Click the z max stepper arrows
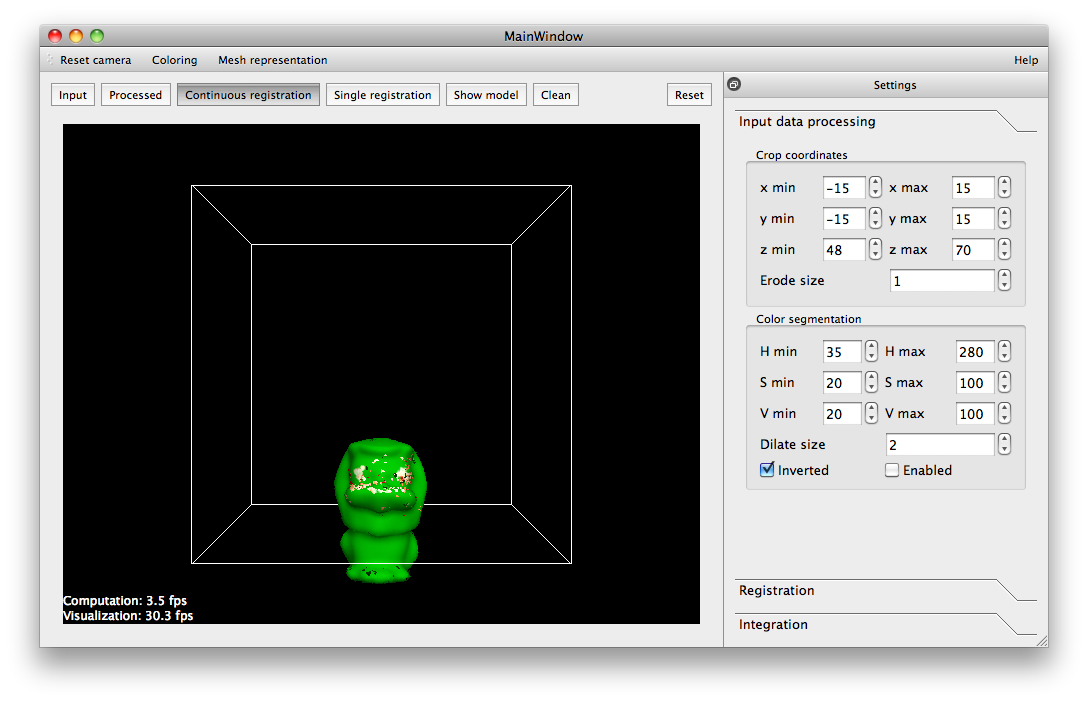 tap(1004, 249)
